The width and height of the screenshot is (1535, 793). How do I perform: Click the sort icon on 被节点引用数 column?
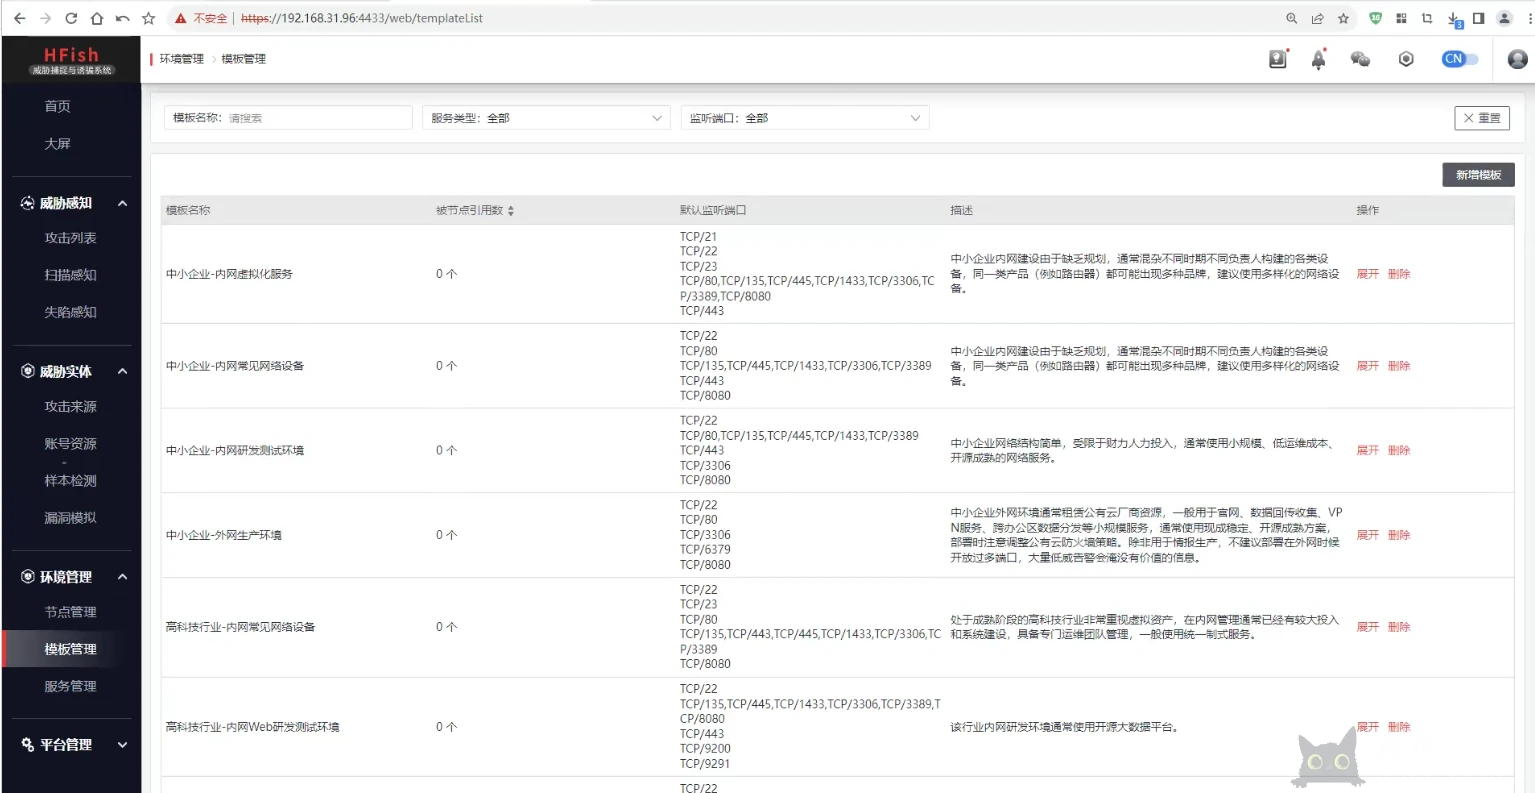pyautogui.click(x=511, y=211)
